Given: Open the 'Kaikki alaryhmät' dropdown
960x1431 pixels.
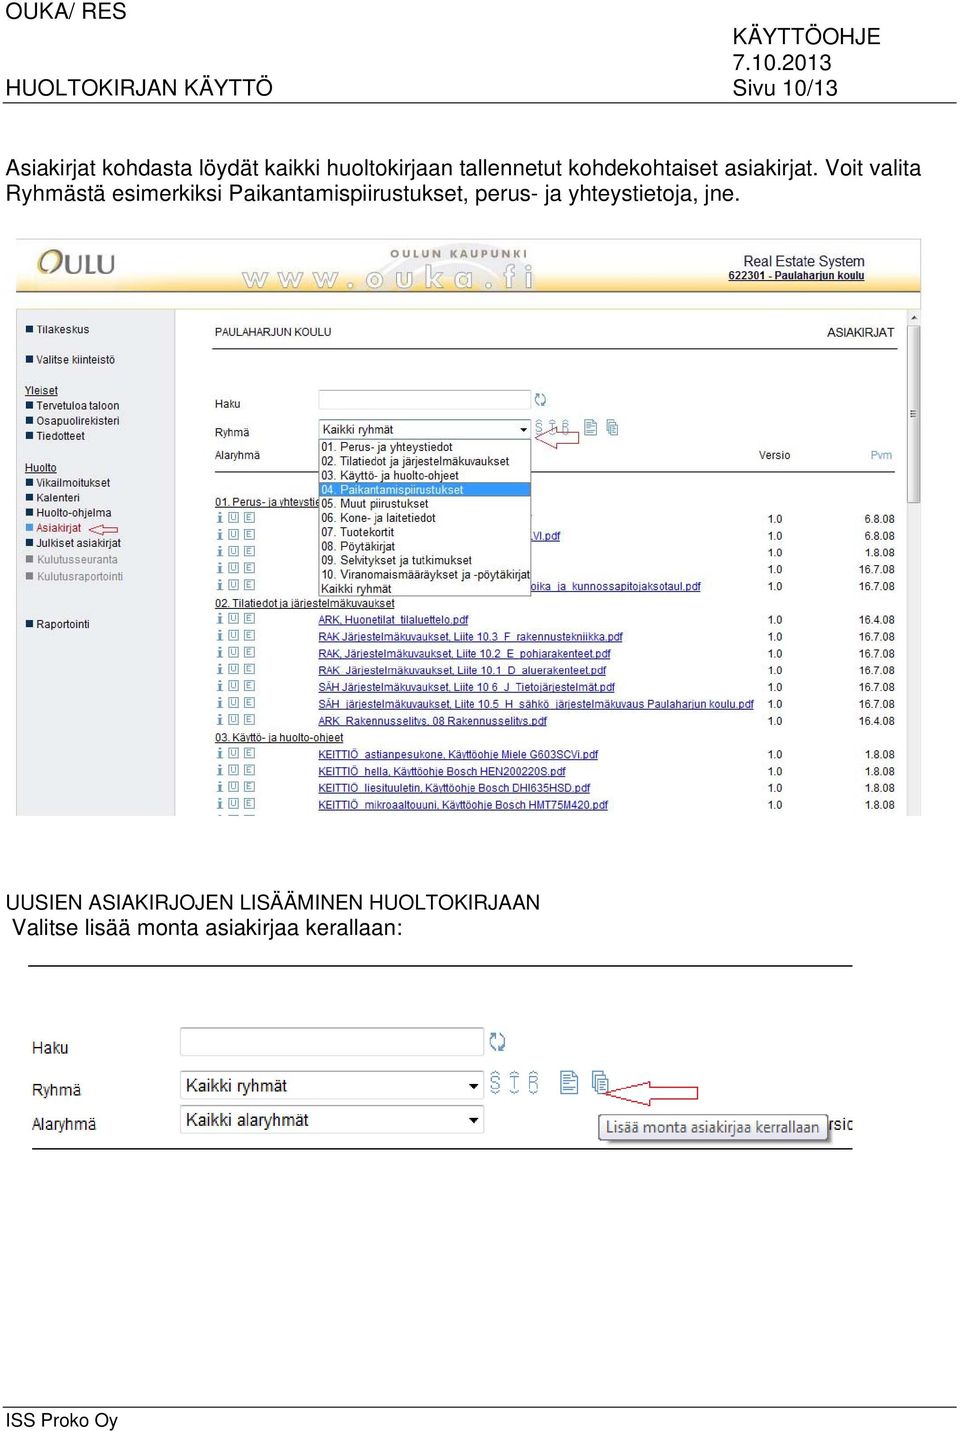Looking at the screenshot, I should (x=332, y=1120).
